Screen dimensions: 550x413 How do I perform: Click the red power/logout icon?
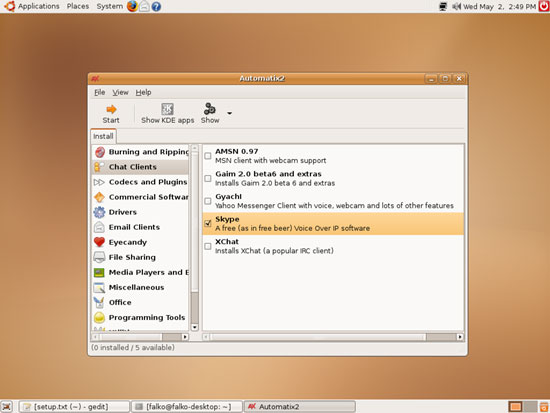pyautogui.click(x=544, y=6)
